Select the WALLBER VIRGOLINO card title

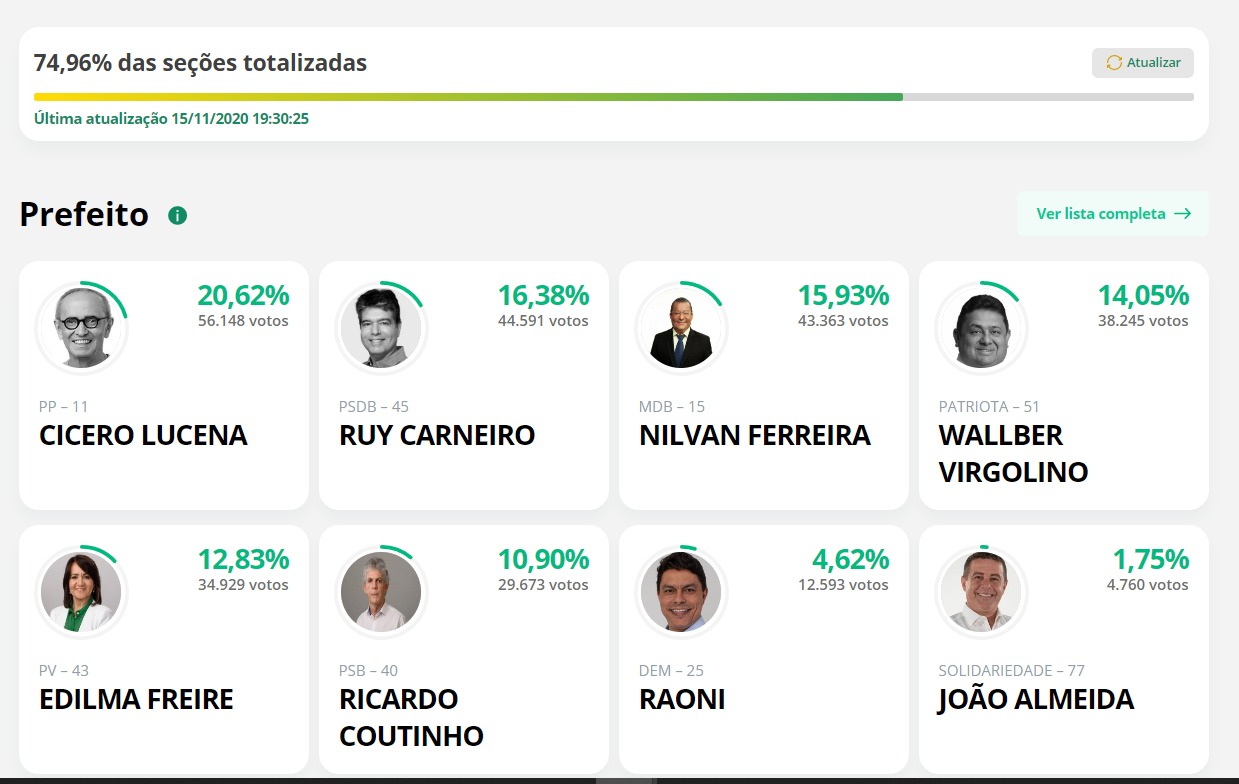click(1013, 453)
